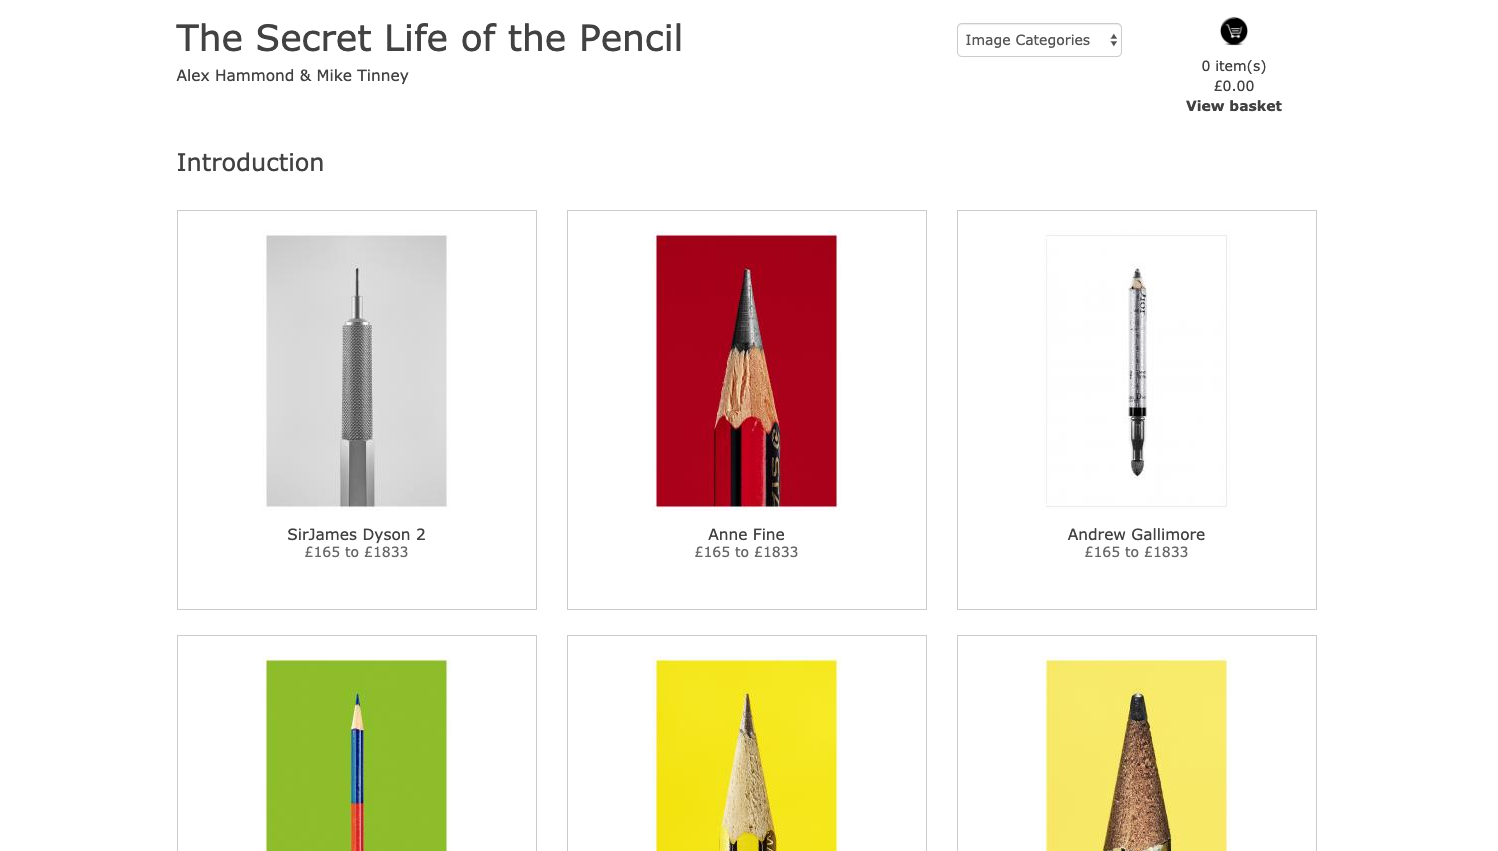Open the Anne Fine red pencil image
The image size is (1498, 851).
(x=746, y=371)
